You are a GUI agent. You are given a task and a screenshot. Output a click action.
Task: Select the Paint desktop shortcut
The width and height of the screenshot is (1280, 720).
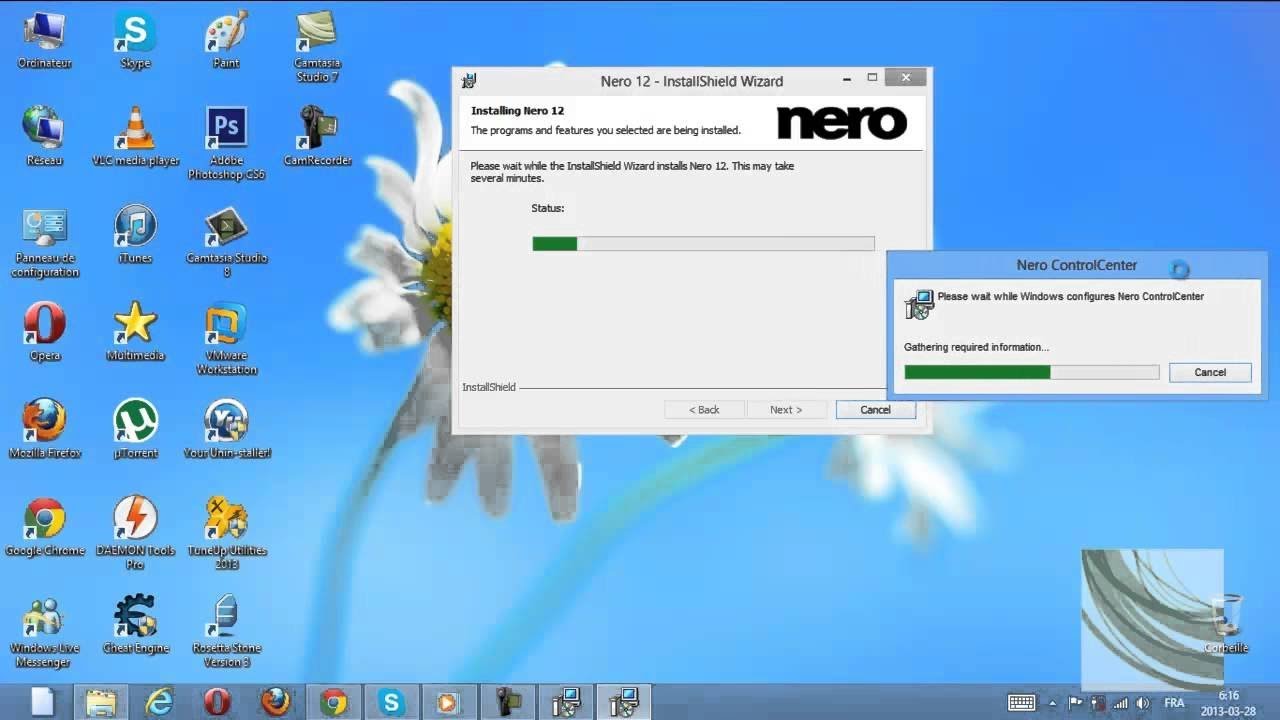point(226,40)
